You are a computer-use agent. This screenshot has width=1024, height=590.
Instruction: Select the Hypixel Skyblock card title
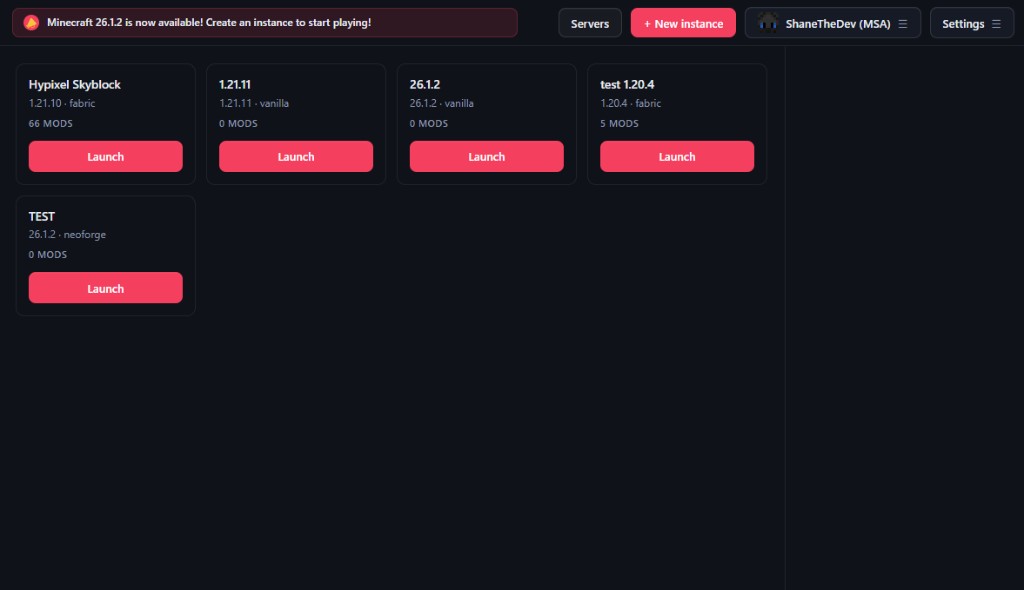pos(74,84)
